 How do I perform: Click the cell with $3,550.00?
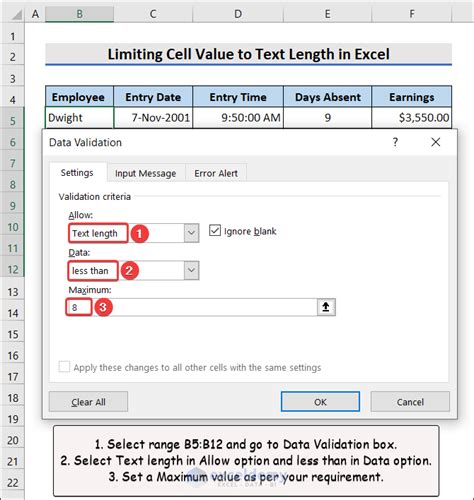412,117
